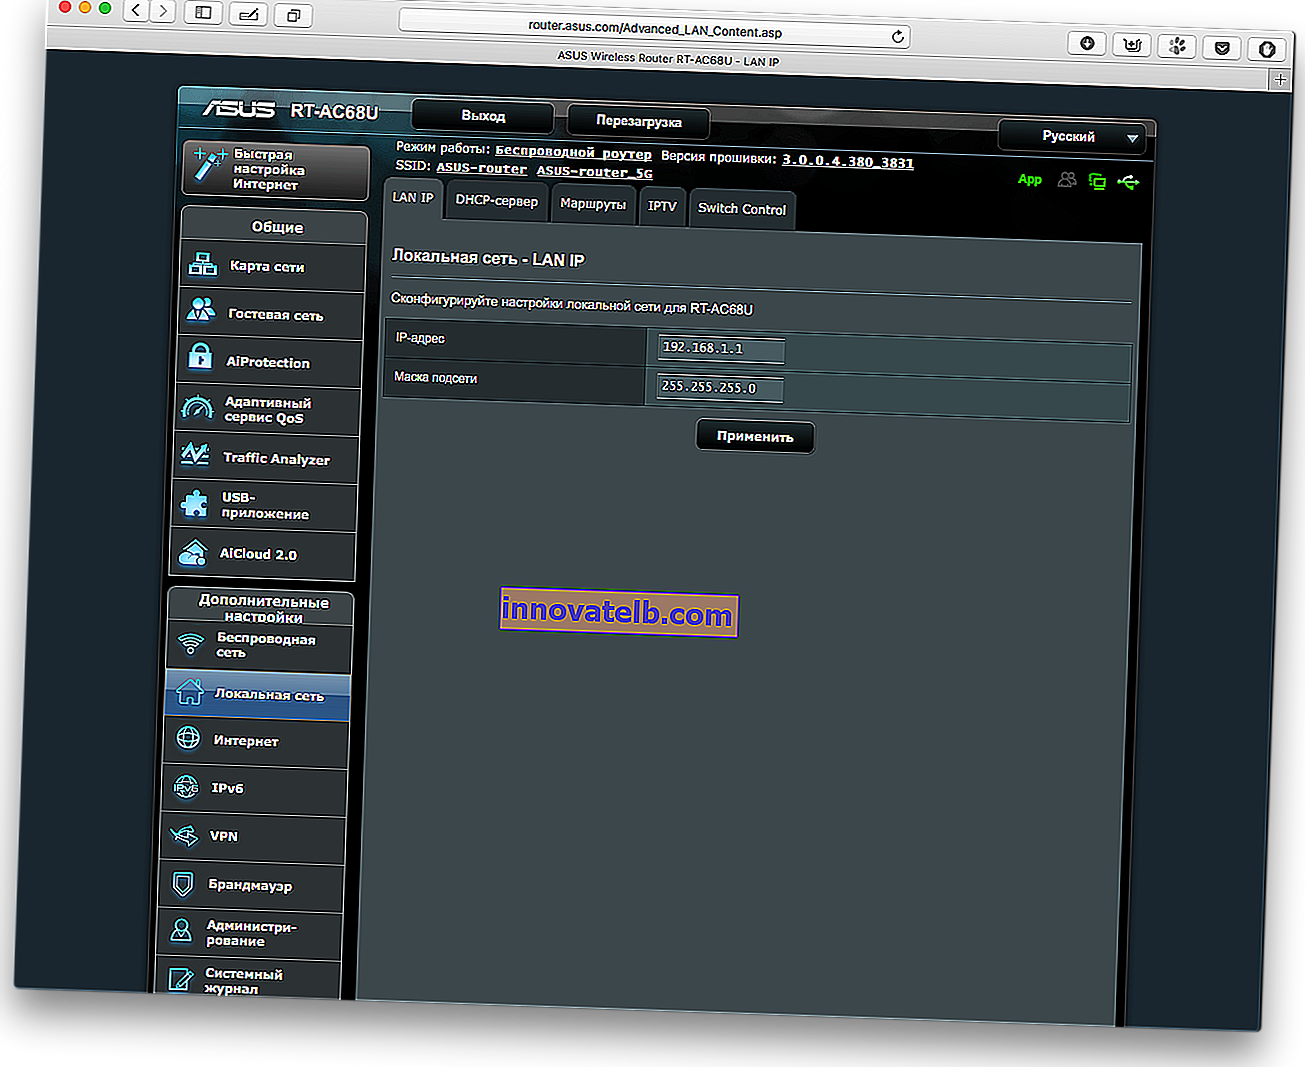This screenshot has height=1067, width=1305.
Task: Switch to IPTV tab
Action: click(662, 206)
